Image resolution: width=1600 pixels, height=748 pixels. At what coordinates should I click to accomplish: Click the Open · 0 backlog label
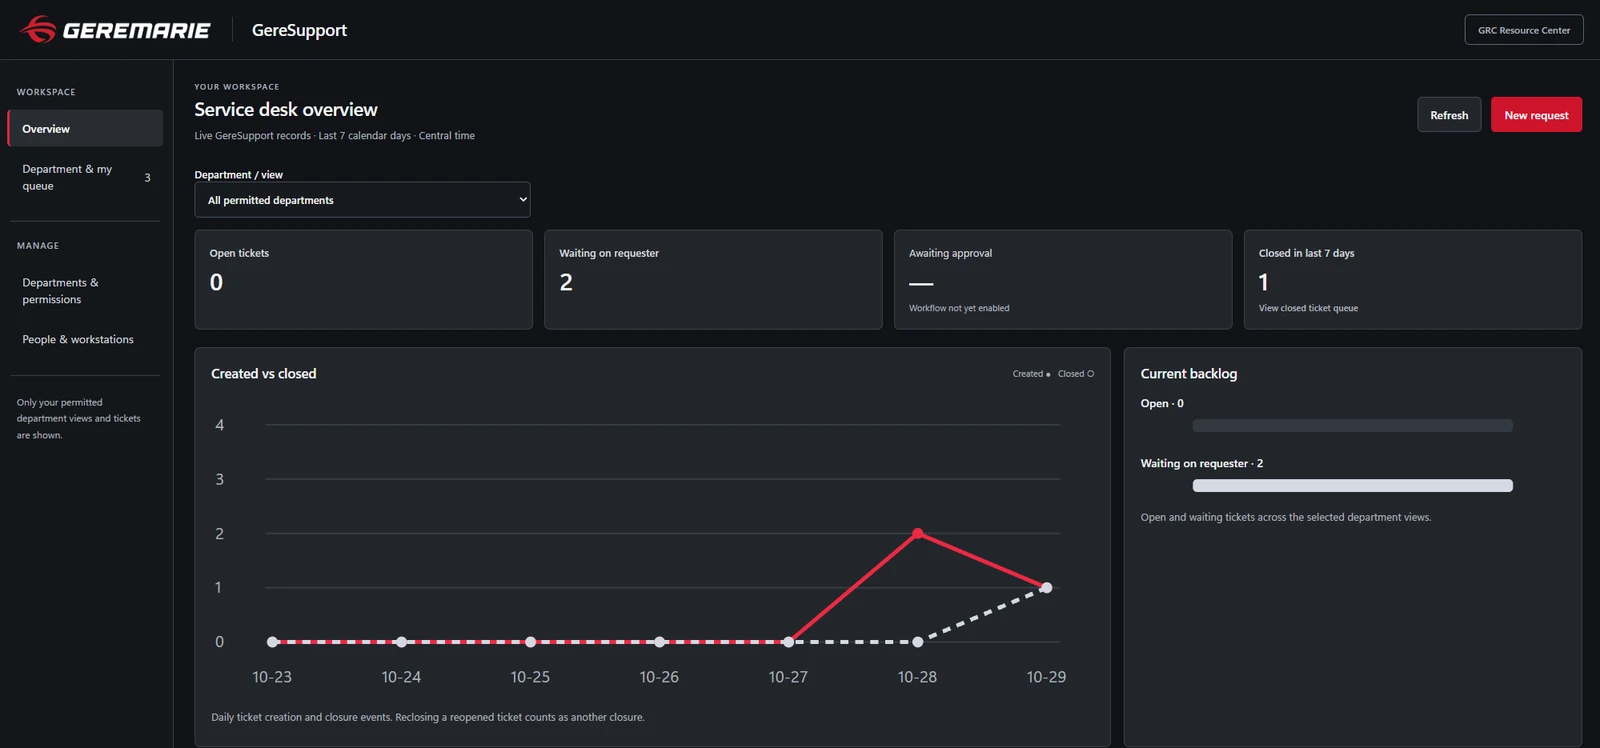1162,404
